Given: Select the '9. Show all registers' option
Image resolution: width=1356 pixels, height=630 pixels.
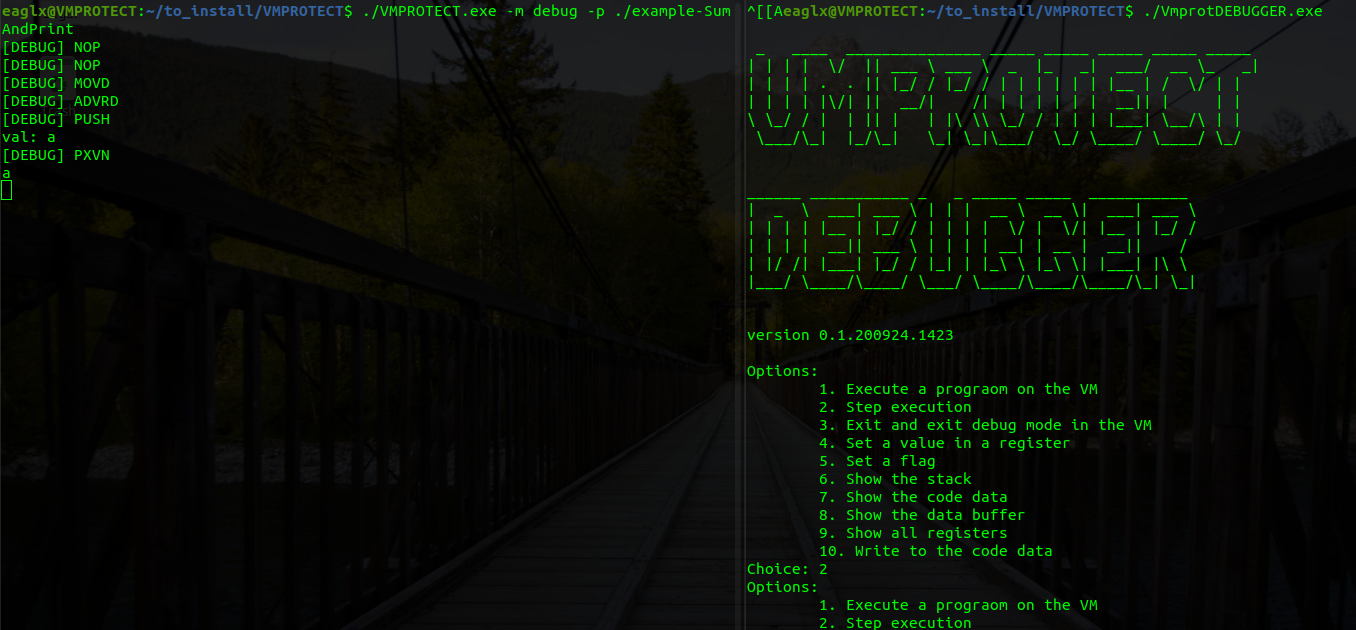Looking at the screenshot, I should (913, 533).
